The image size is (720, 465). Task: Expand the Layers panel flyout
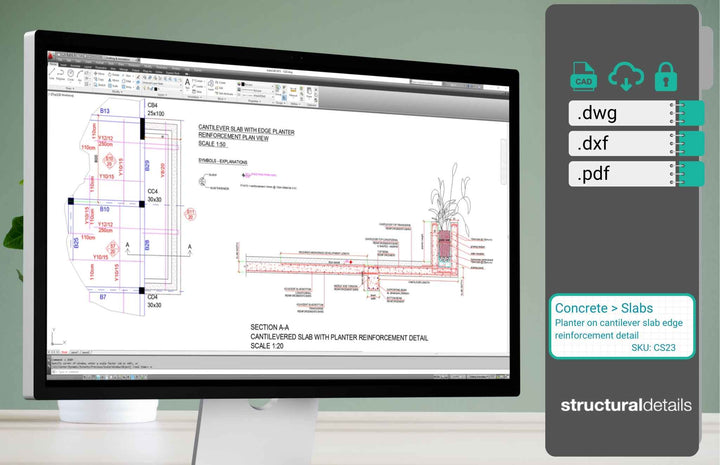[x=162, y=95]
